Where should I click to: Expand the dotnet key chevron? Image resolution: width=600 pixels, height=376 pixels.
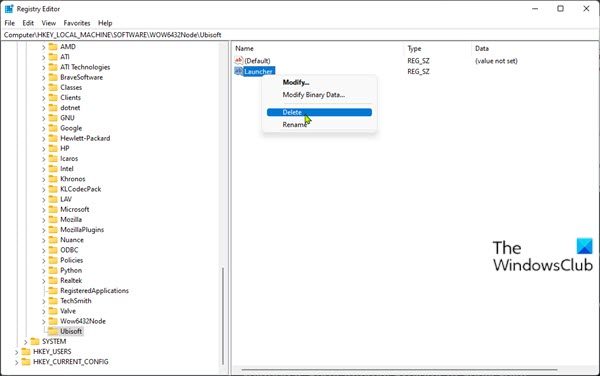pos(43,108)
